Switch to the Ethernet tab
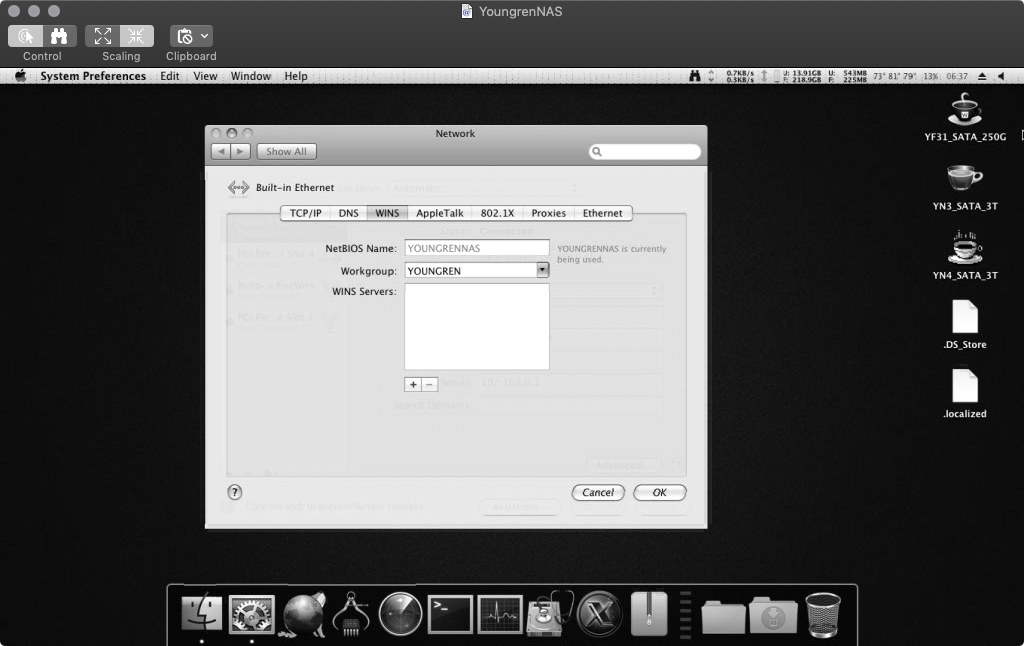The height and width of the screenshot is (646, 1024). click(603, 213)
